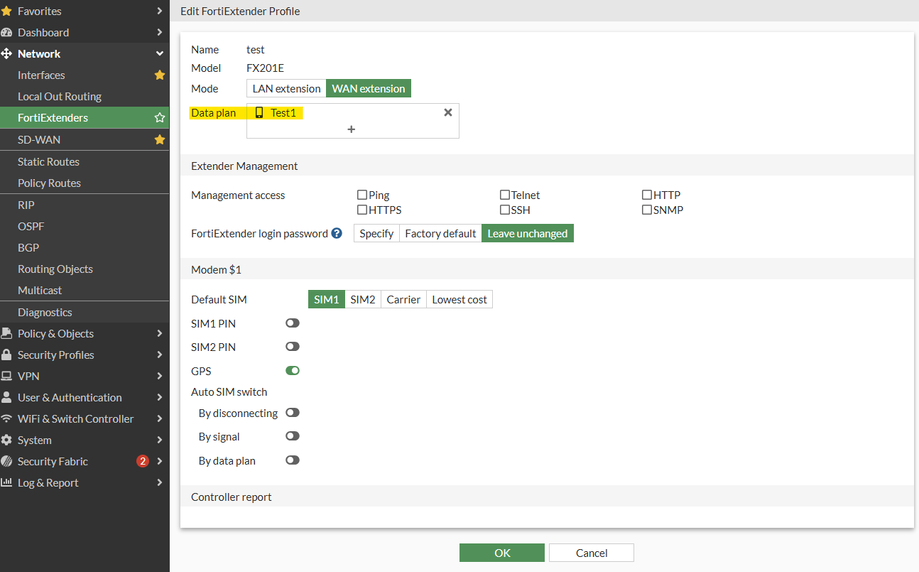The image size is (919, 572).
Task: Enable Auto SIM switch By signal
Action: click(292, 436)
